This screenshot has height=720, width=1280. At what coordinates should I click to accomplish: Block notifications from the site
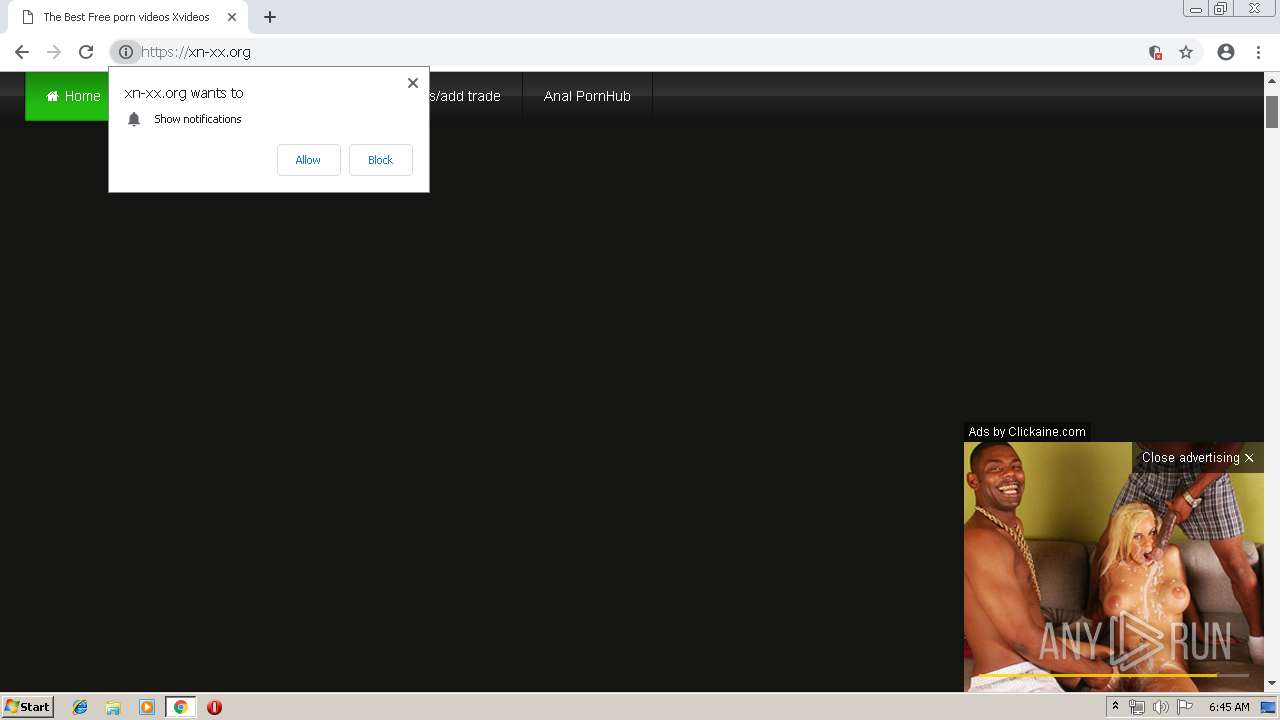point(380,160)
